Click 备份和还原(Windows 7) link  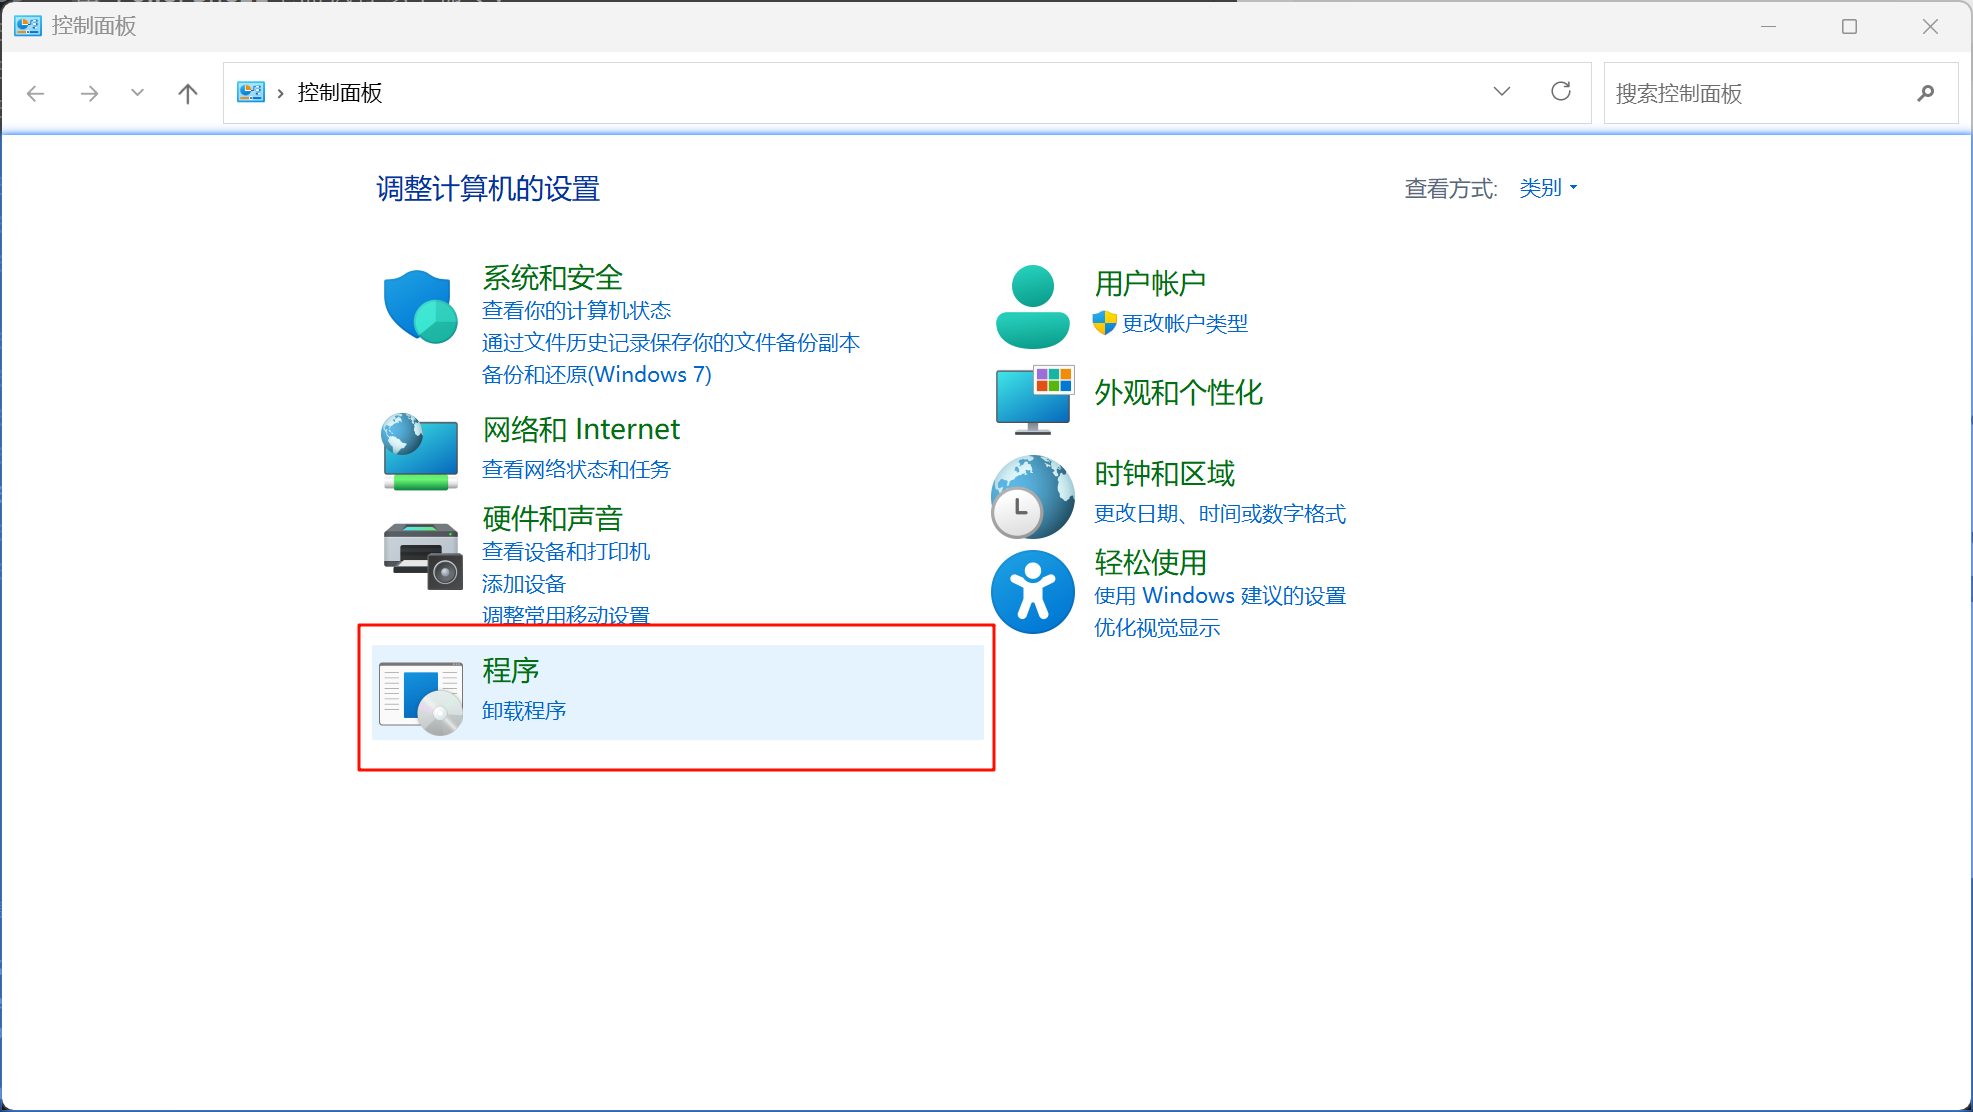596,374
